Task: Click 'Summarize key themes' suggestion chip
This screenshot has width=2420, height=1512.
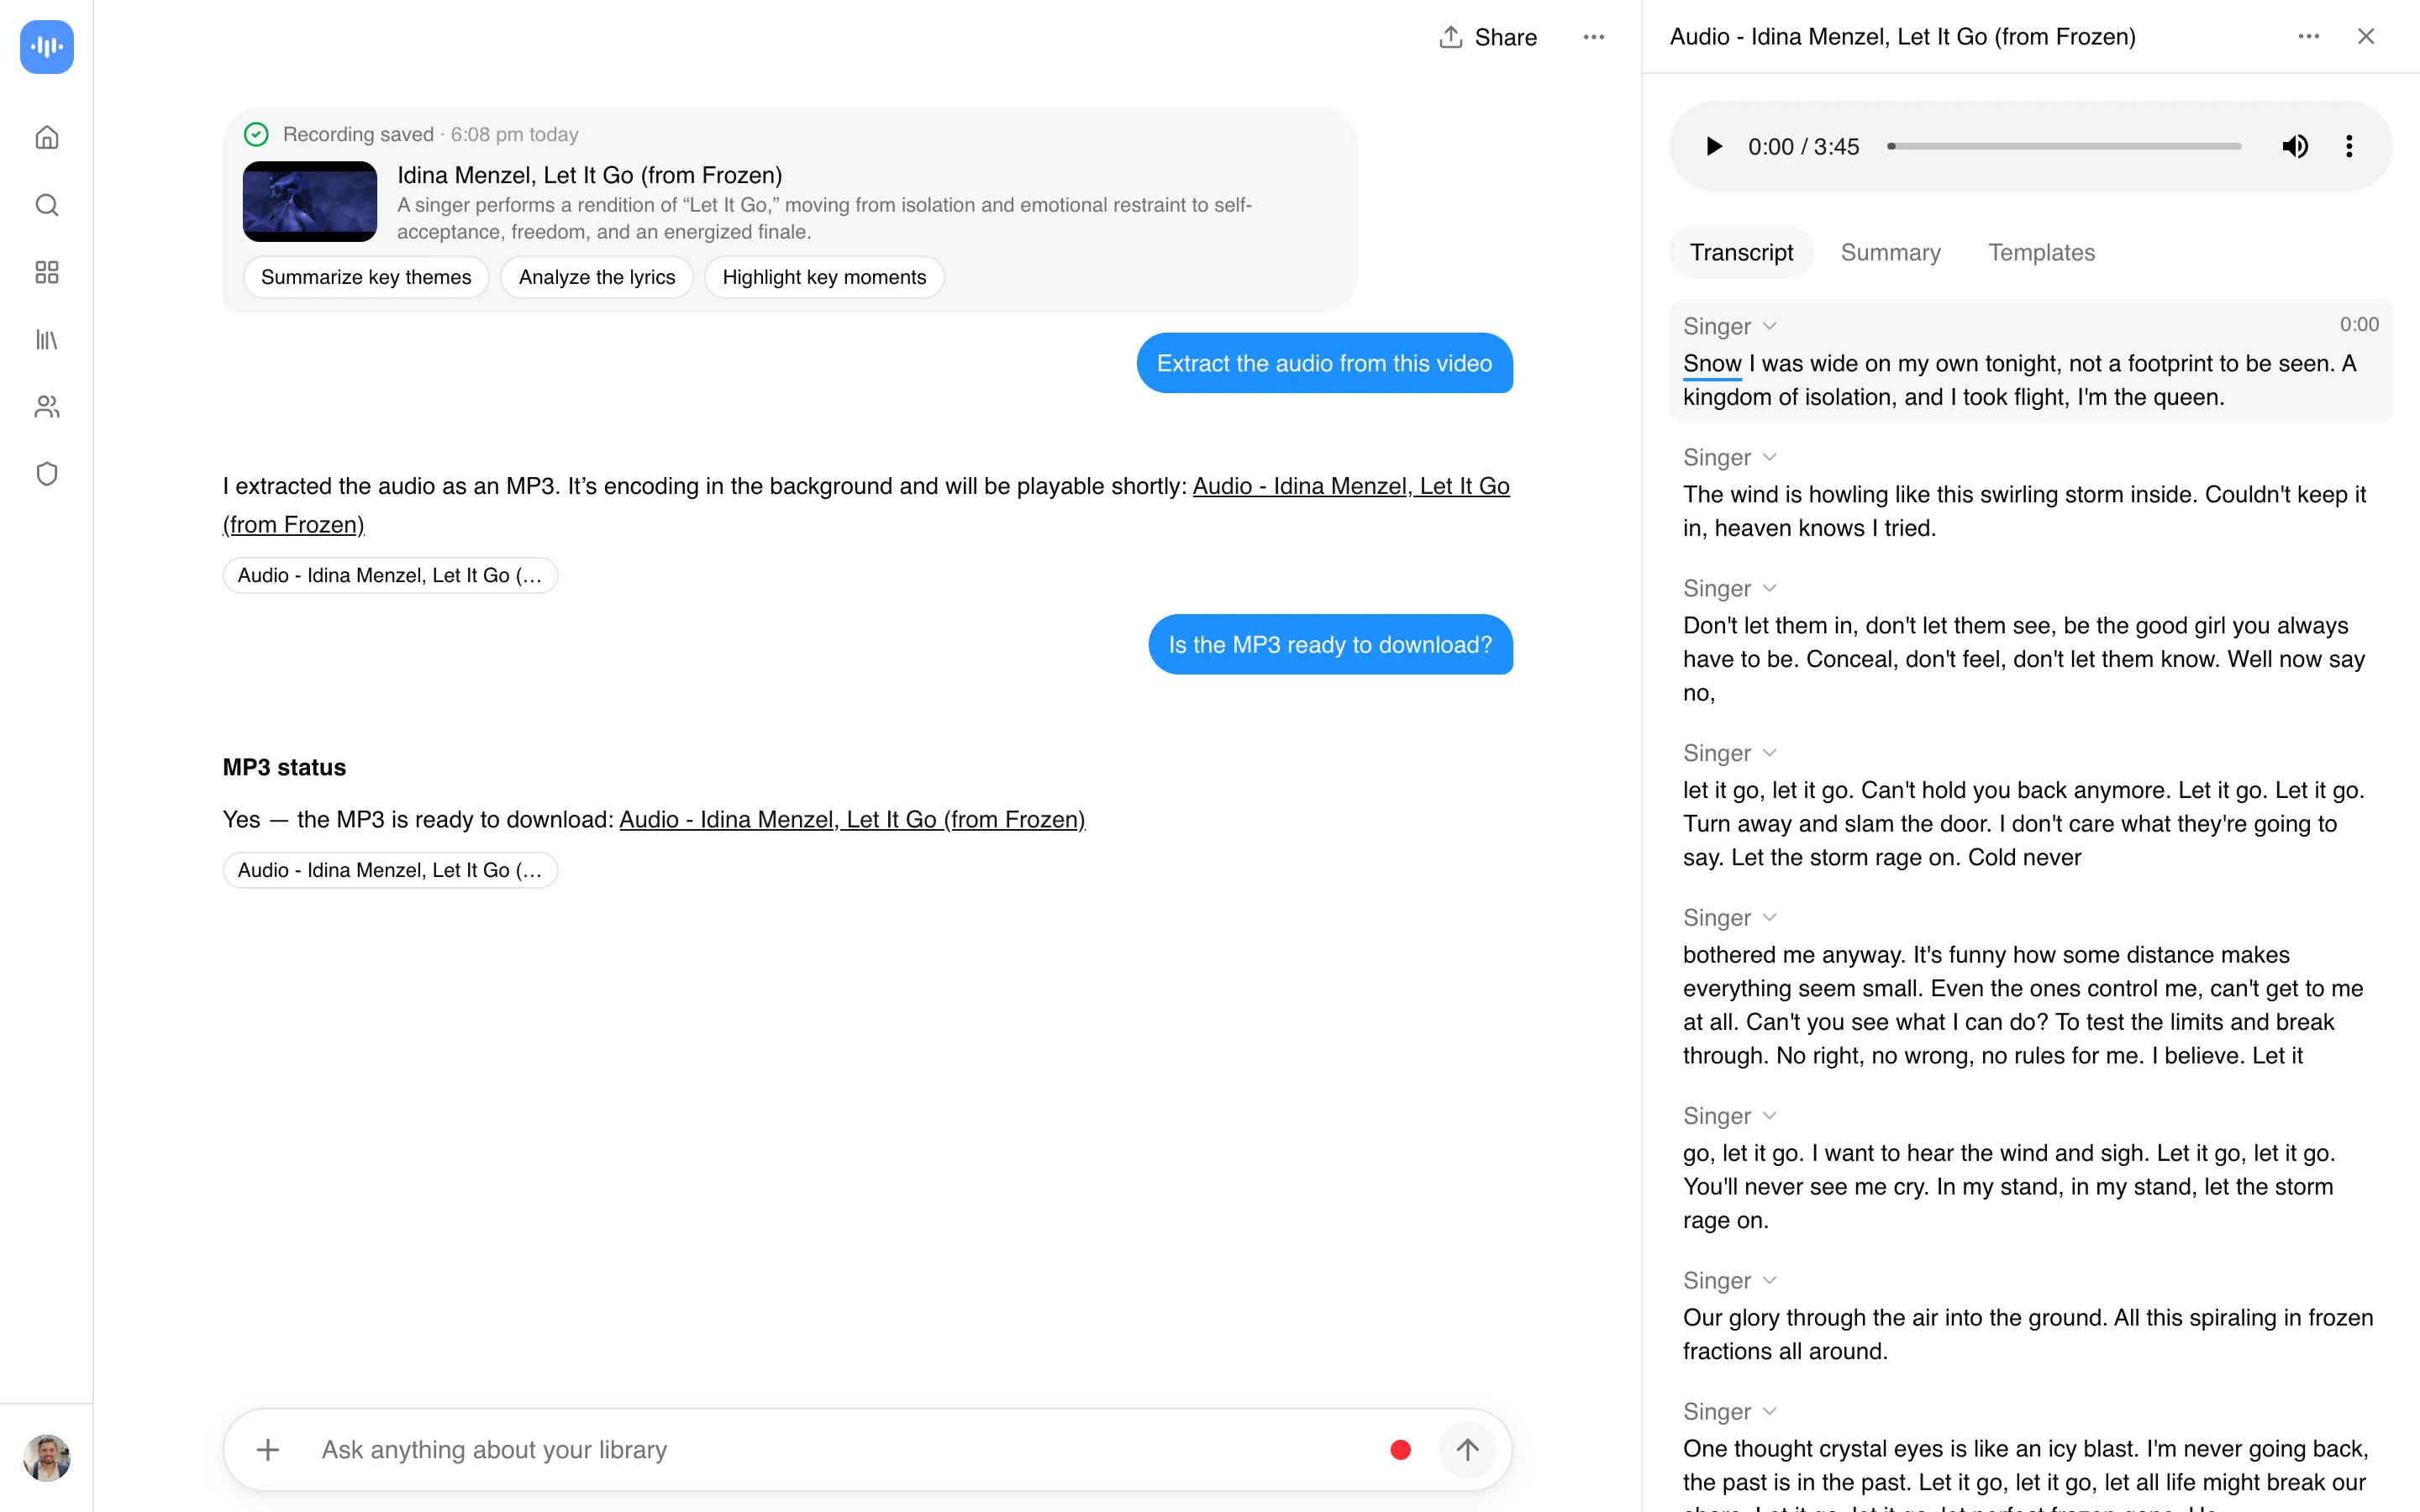Action: (x=366, y=277)
